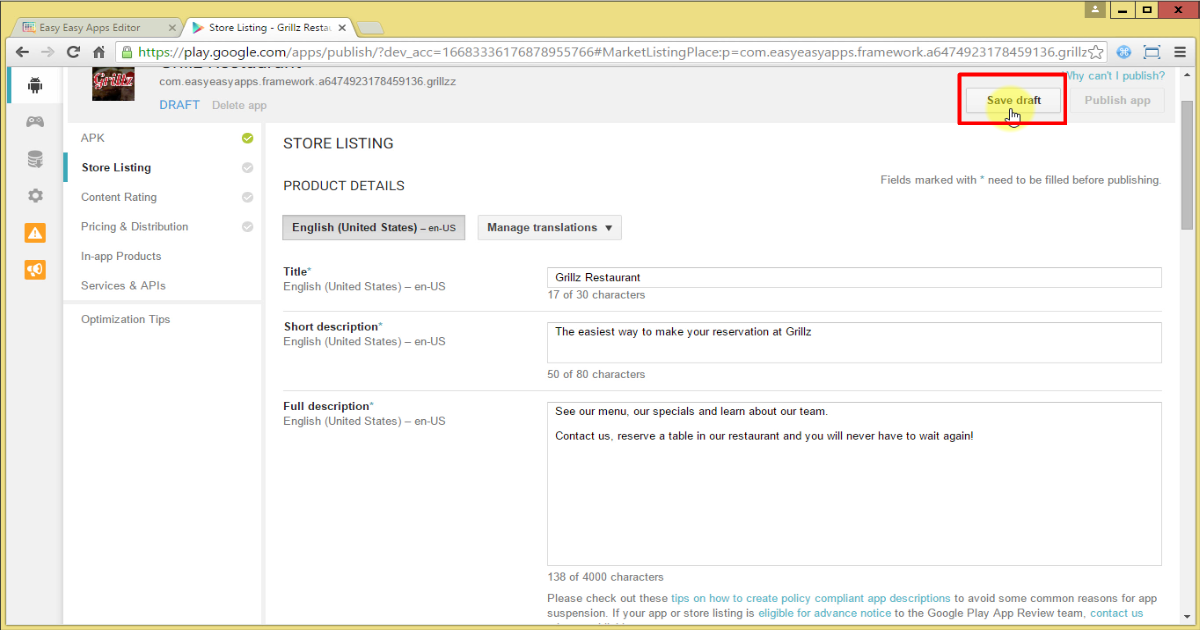The image size is (1200, 630).
Task: Click the browser Home icon
Action: point(99,52)
